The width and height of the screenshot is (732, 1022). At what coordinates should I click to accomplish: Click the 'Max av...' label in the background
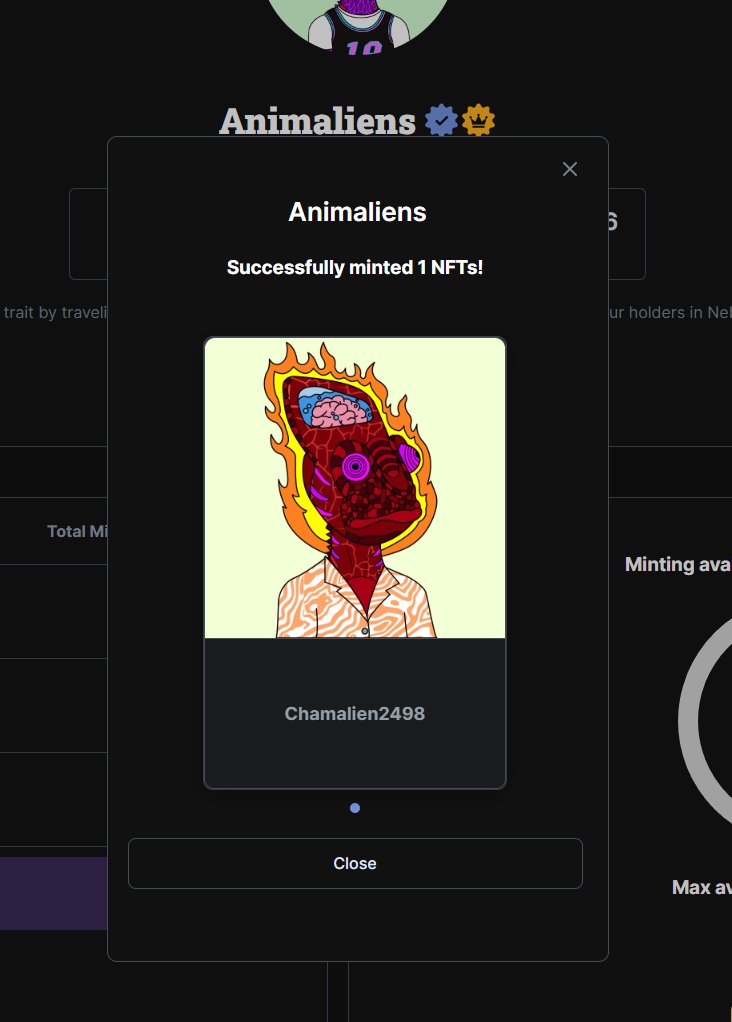(x=701, y=887)
